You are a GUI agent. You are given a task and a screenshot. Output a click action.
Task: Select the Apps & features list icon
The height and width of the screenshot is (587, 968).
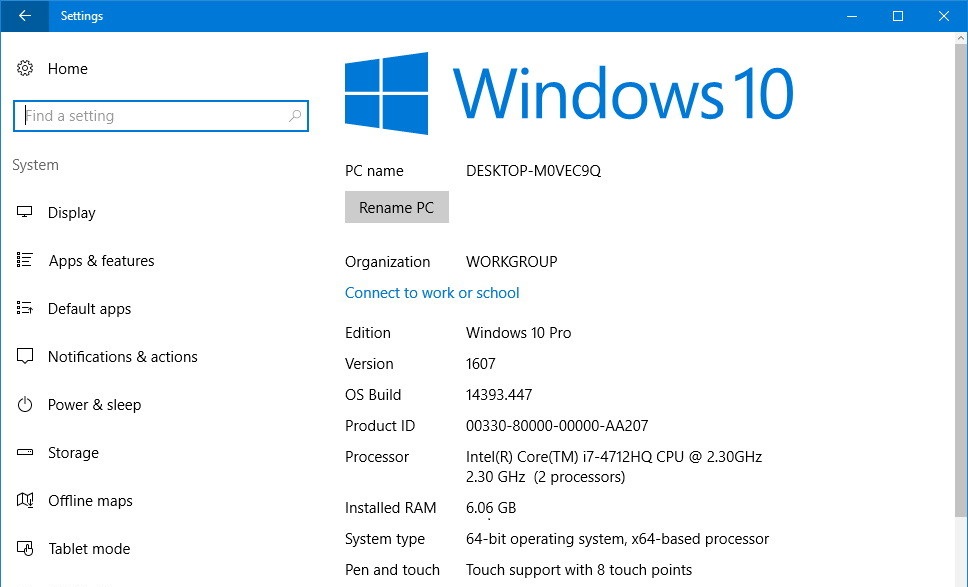coord(25,261)
